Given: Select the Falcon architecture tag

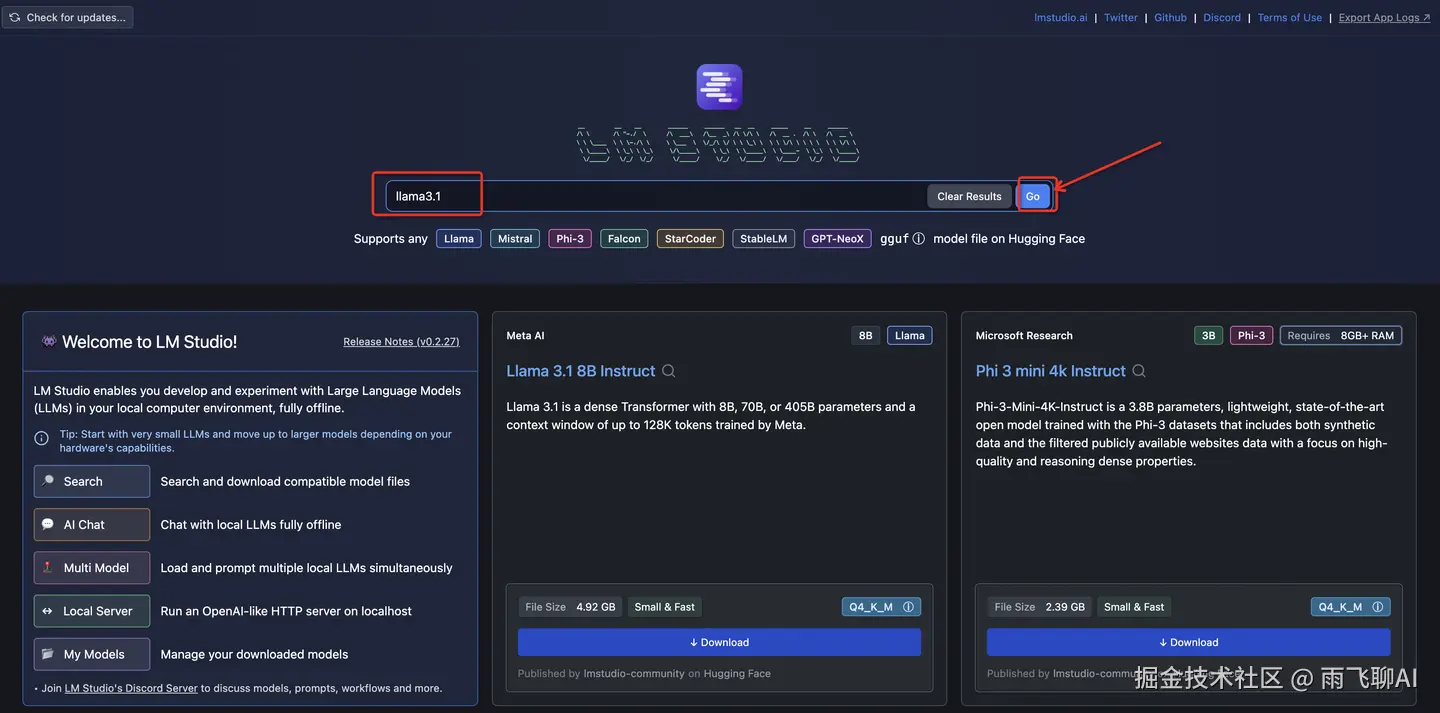Looking at the screenshot, I should pos(624,239).
